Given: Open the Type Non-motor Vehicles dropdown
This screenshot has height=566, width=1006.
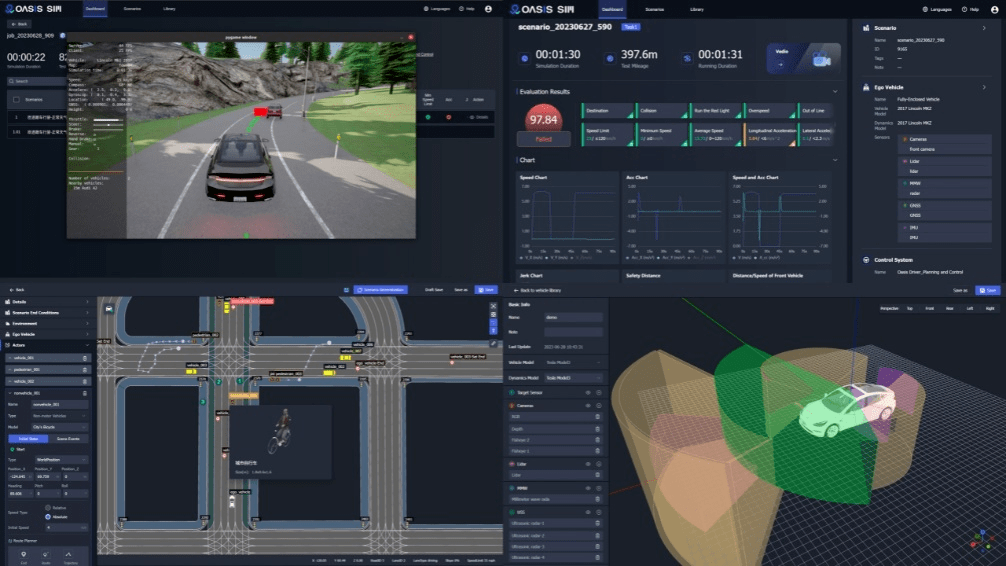Looking at the screenshot, I should 60,416.
